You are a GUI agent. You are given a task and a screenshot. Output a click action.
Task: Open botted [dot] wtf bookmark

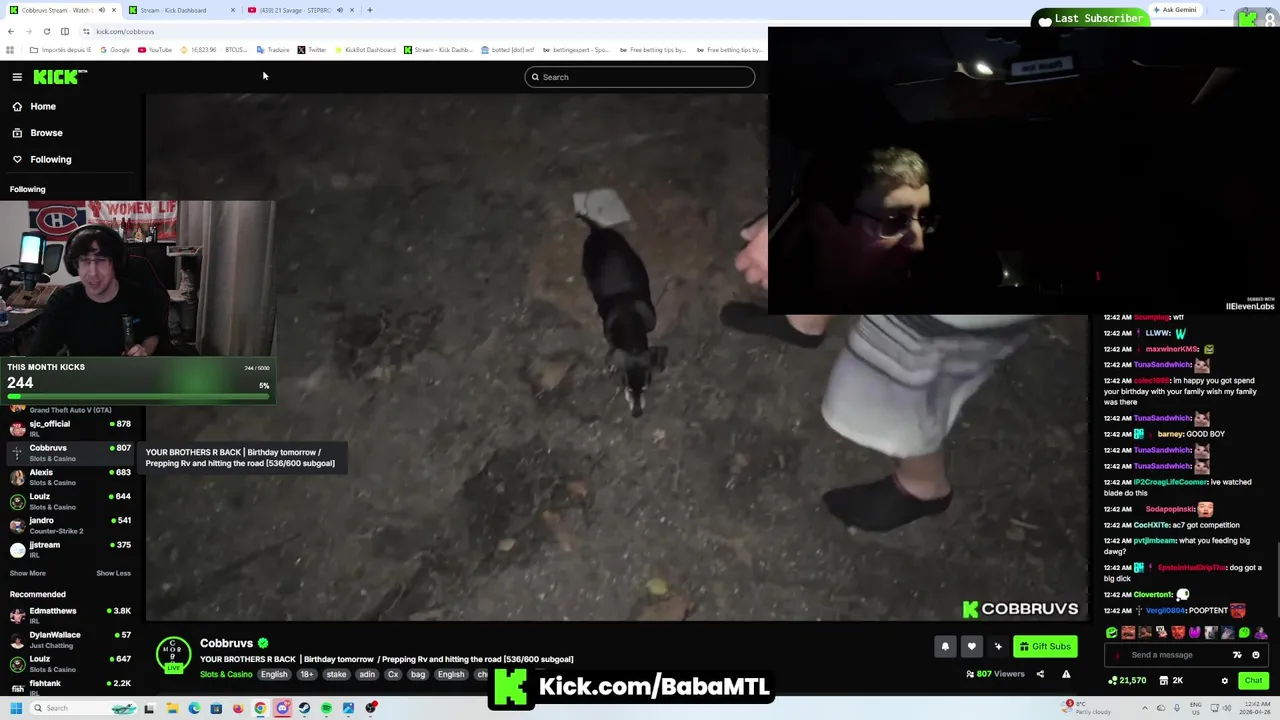tap(508, 50)
